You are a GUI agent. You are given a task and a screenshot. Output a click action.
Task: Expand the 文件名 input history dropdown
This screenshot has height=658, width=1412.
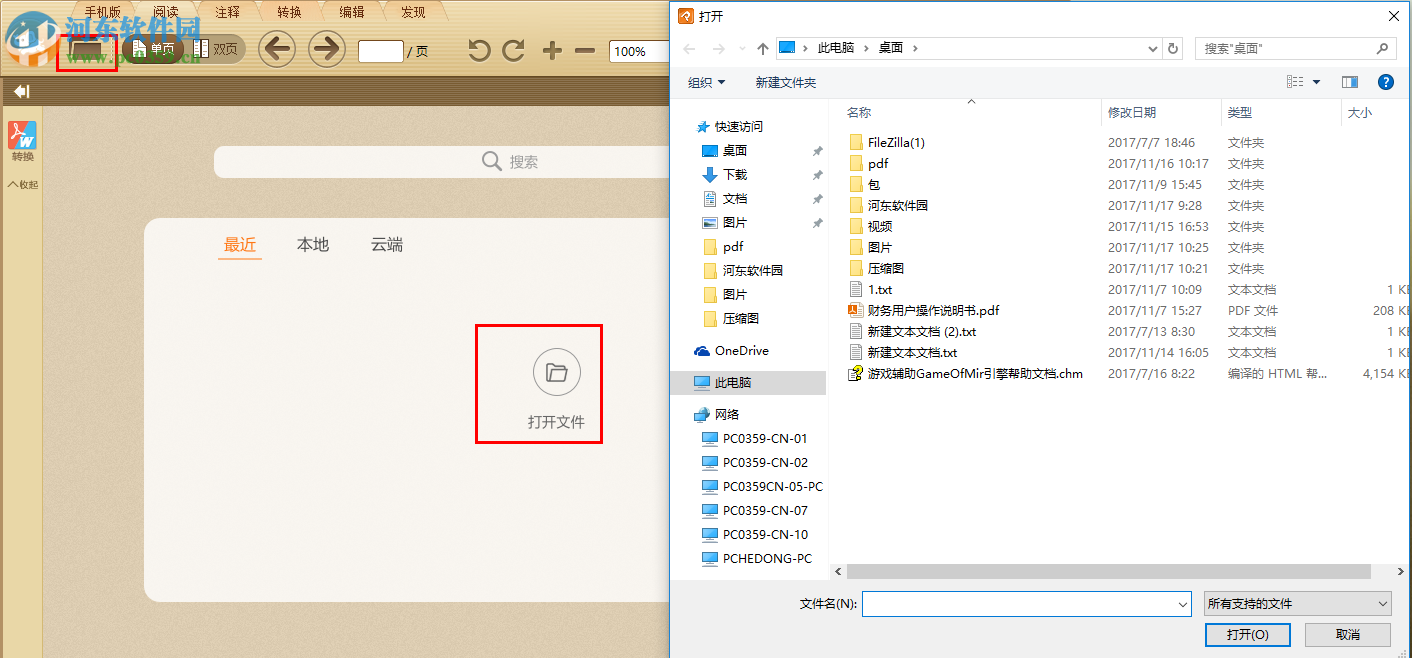1182,603
